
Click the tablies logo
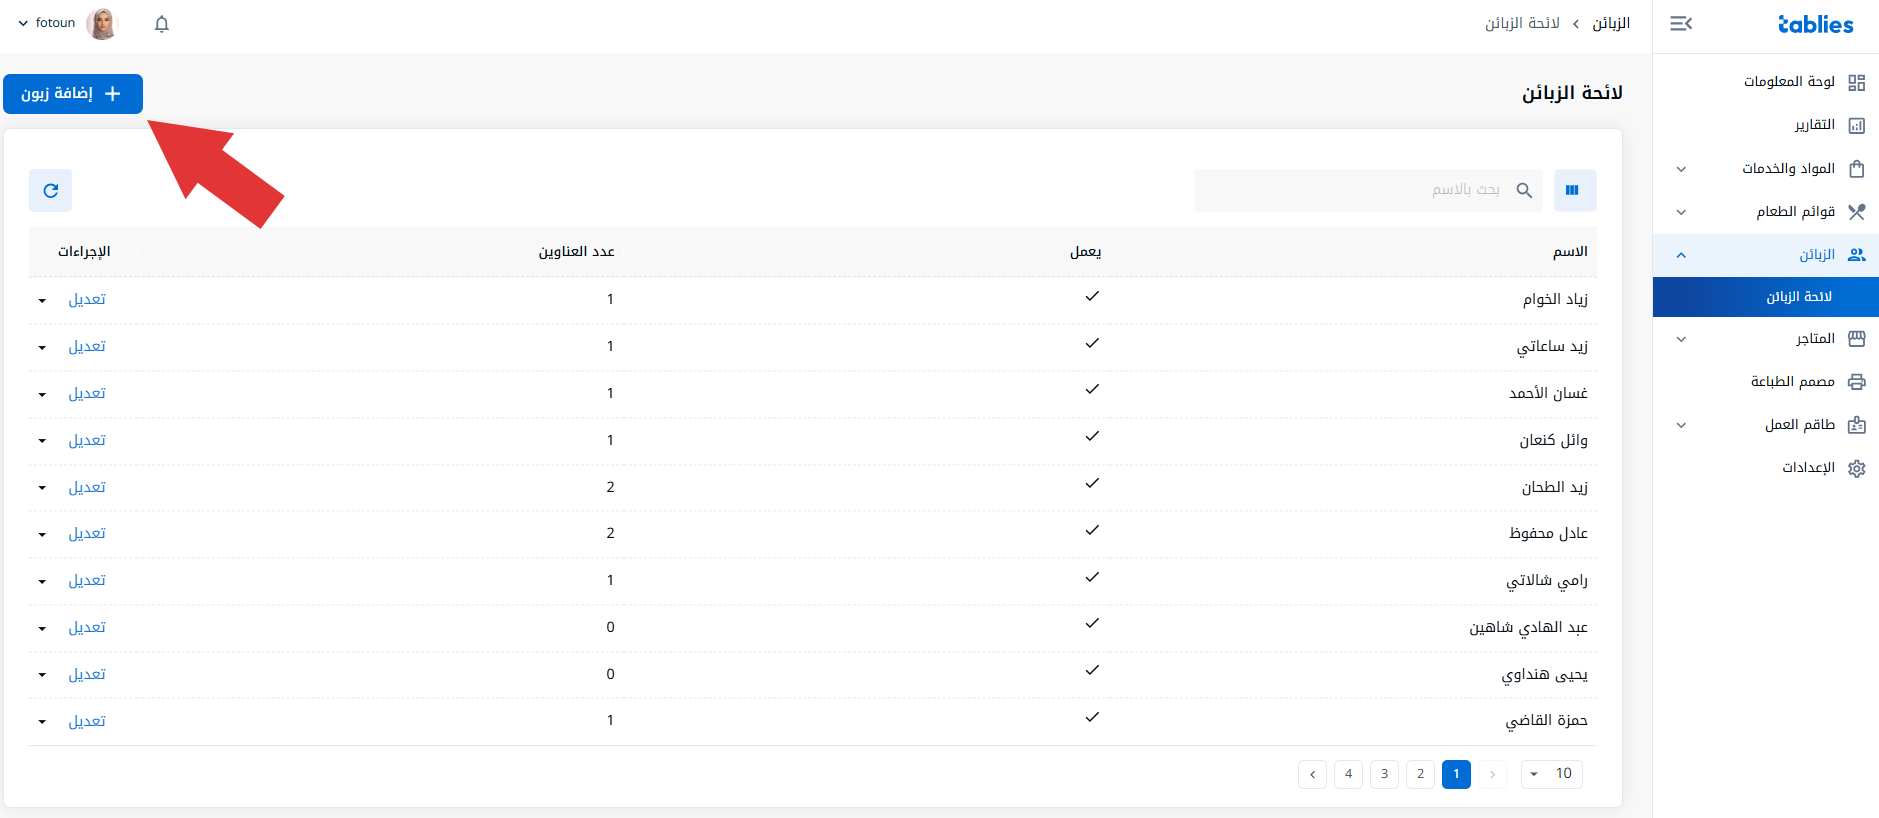click(x=1815, y=24)
